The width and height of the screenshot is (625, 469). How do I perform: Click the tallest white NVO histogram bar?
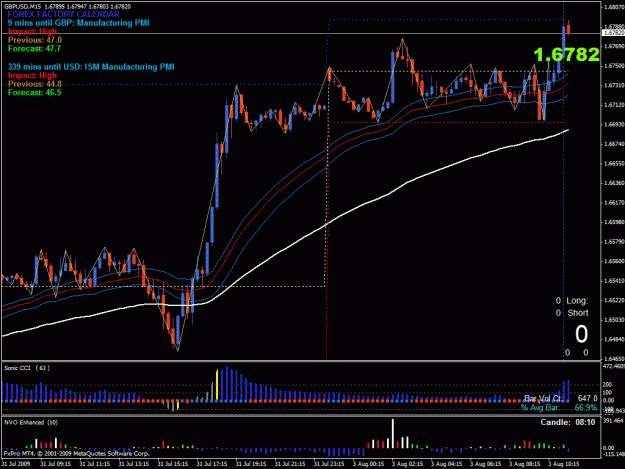393,434
